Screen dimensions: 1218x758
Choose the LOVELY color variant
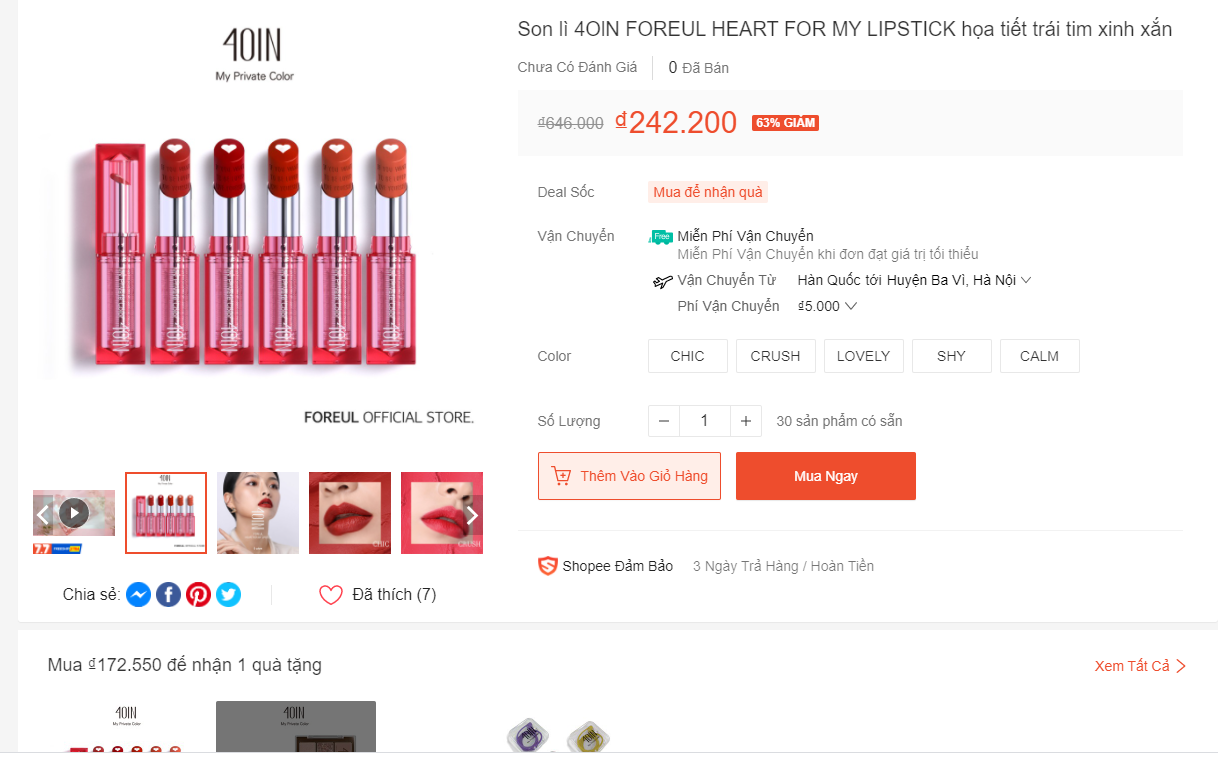[863, 356]
